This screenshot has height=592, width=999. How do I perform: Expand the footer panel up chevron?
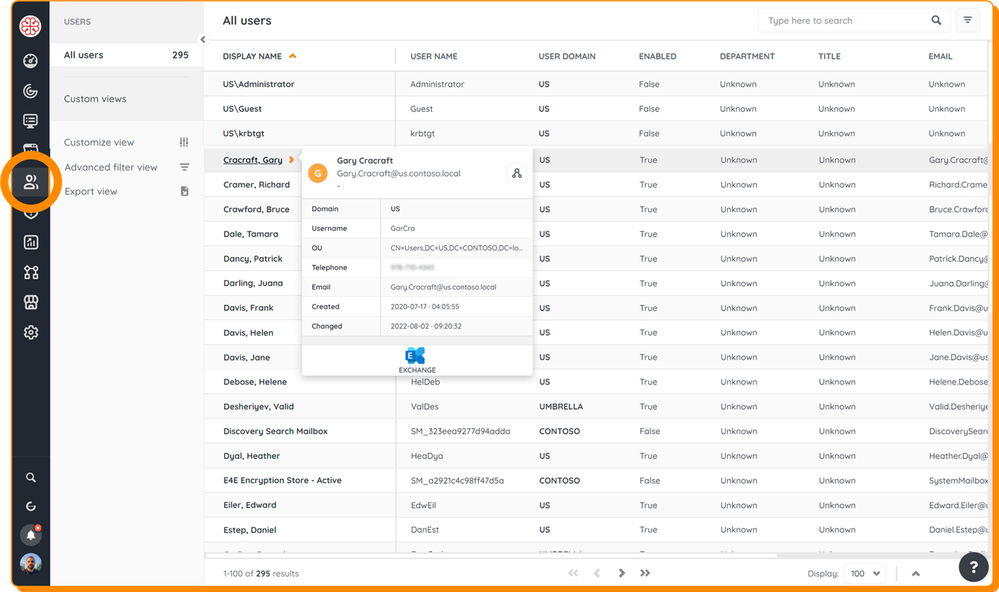point(916,573)
